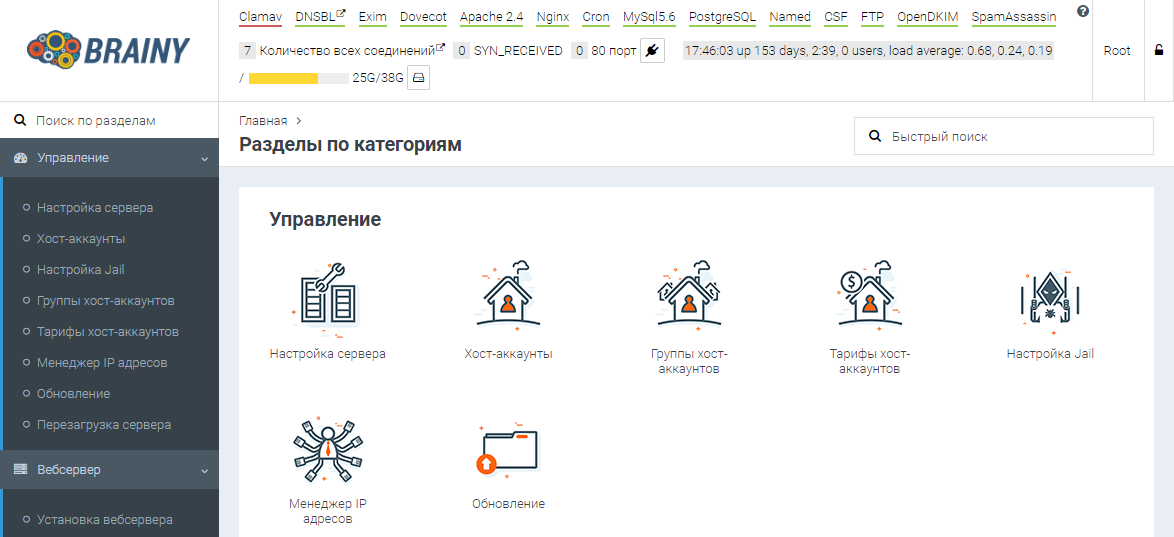1174x537 pixels.
Task: Click the disk drive icon beside 25G/38G
Action: click(x=418, y=78)
